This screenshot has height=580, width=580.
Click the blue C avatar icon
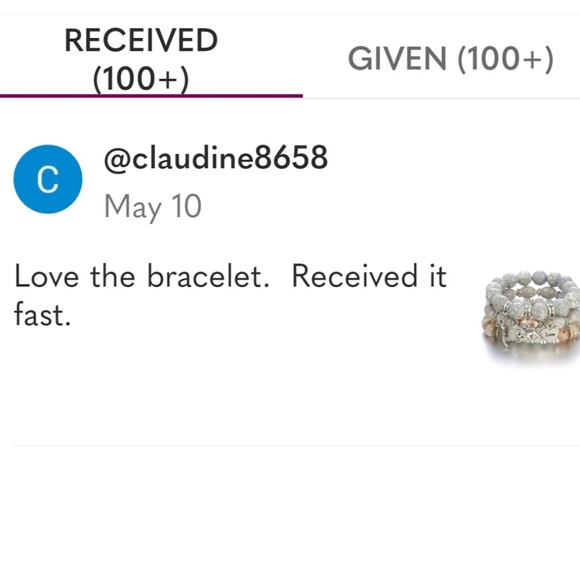pyautogui.click(x=48, y=179)
